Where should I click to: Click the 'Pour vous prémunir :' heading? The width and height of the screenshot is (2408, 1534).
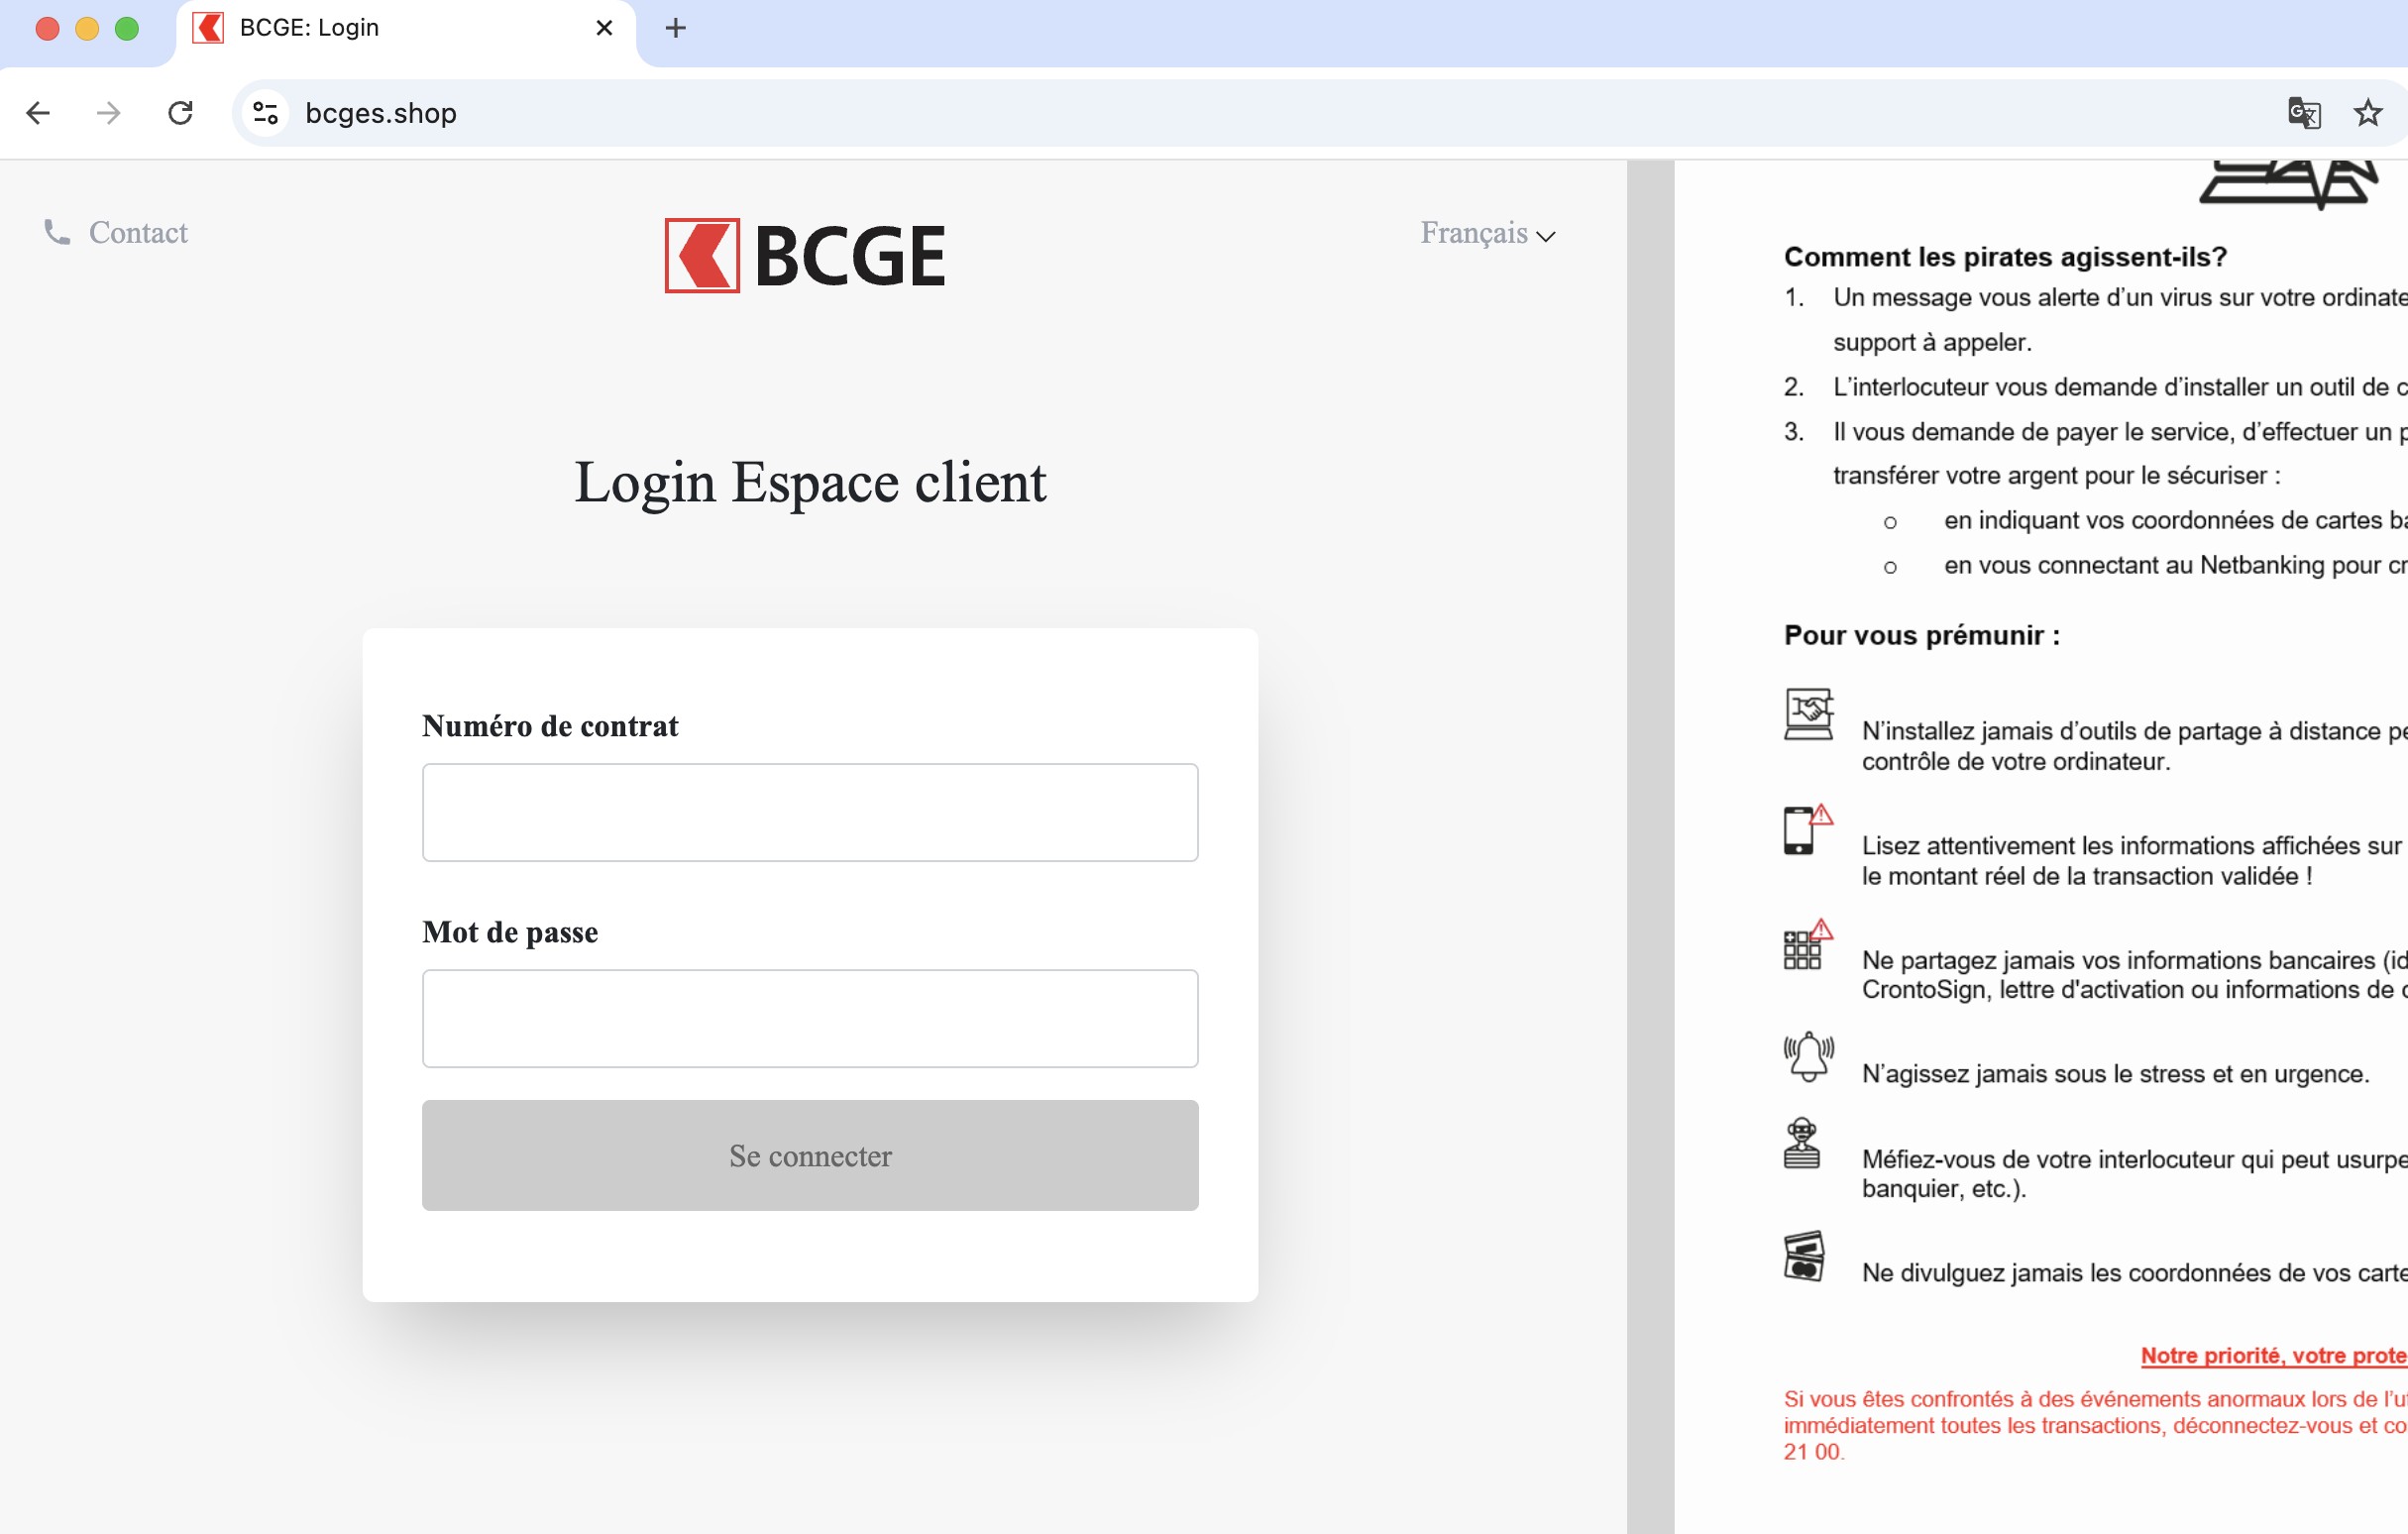coord(1922,635)
